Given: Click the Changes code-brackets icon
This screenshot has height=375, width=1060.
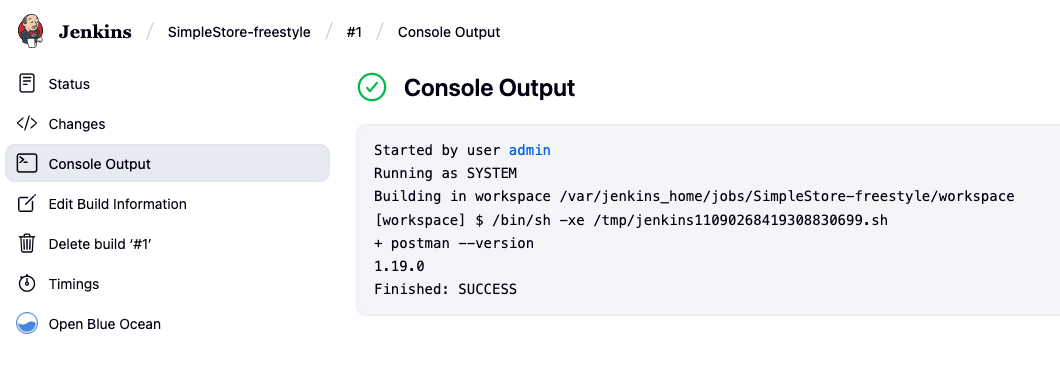Looking at the screenshot, I should tap(27, 124).
